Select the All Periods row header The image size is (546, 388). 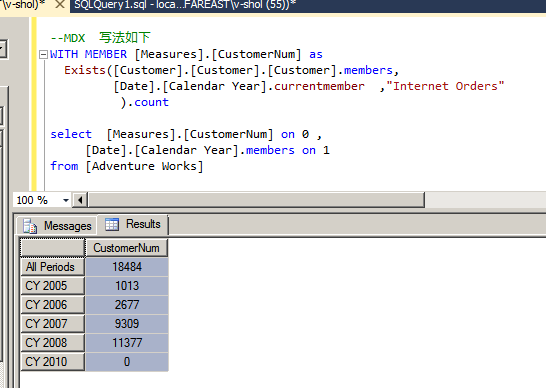[x=53, y=267]
